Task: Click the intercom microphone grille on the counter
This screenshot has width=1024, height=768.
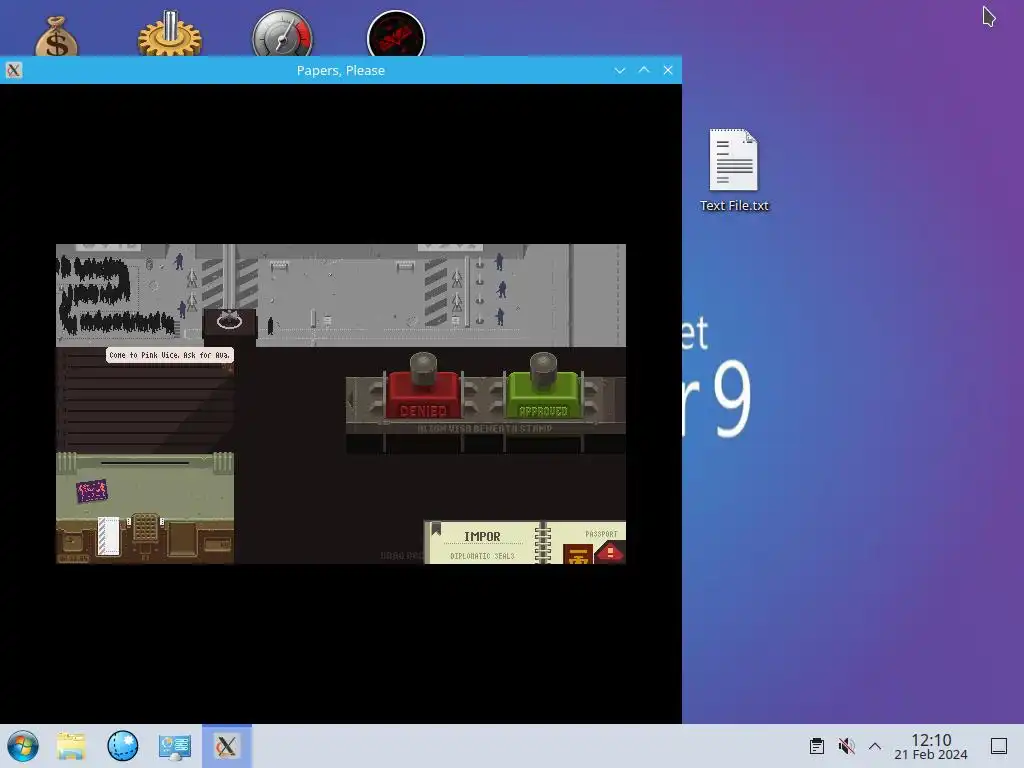Action: 146,529
